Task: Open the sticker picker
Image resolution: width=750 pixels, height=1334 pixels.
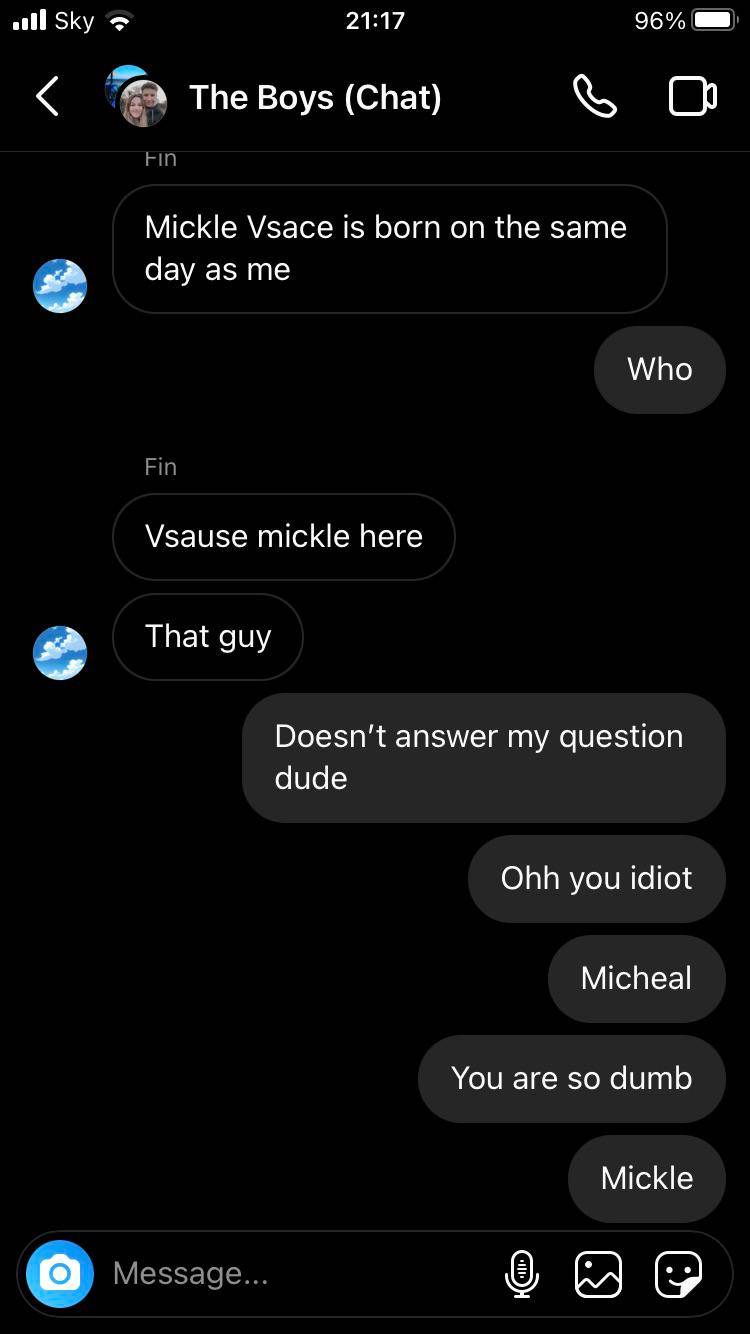Action: (x=678, y=1273)
